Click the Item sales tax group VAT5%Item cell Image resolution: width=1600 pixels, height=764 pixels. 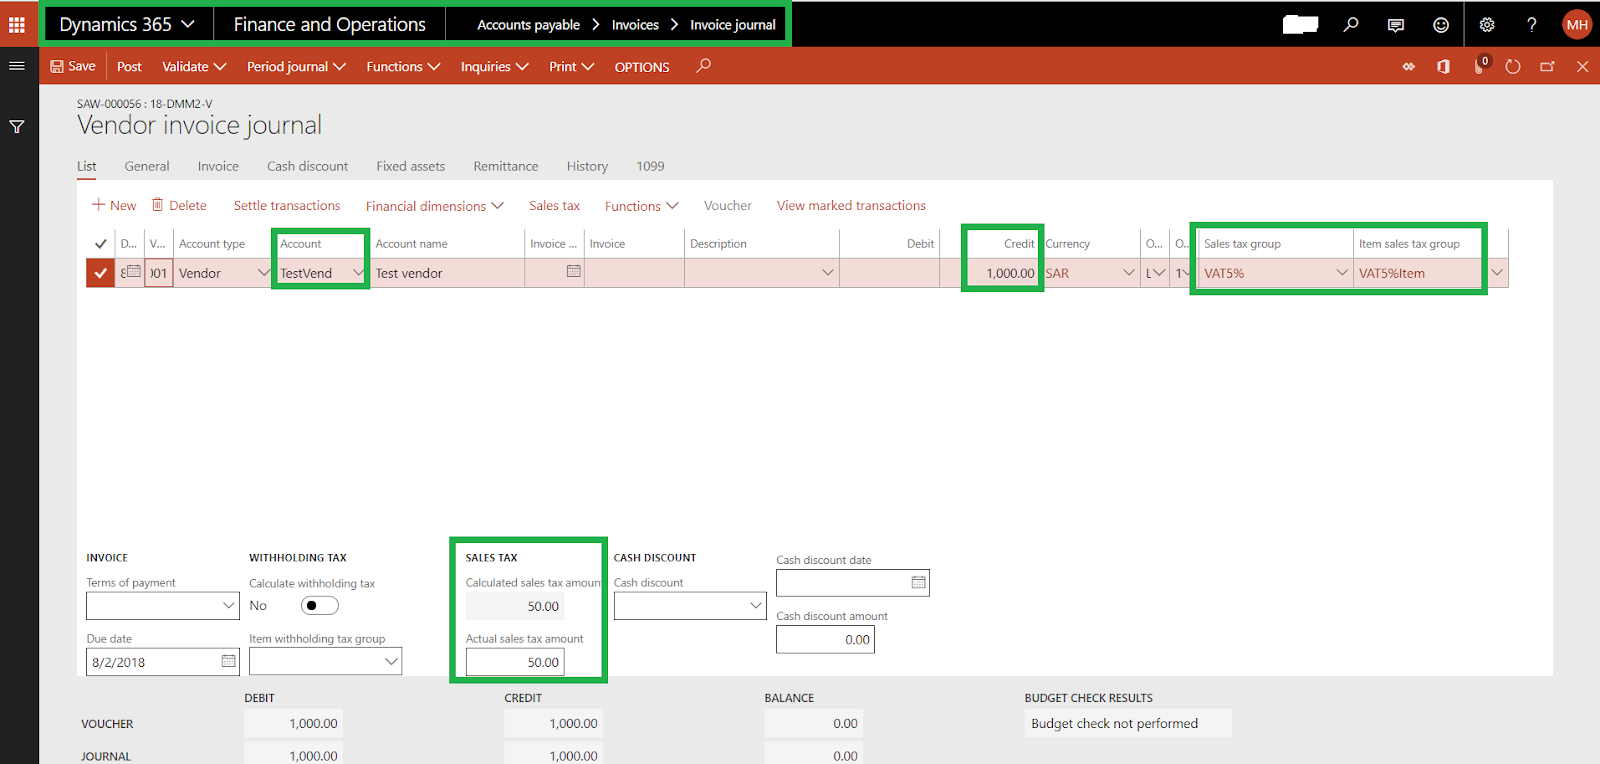point(1417,273)
